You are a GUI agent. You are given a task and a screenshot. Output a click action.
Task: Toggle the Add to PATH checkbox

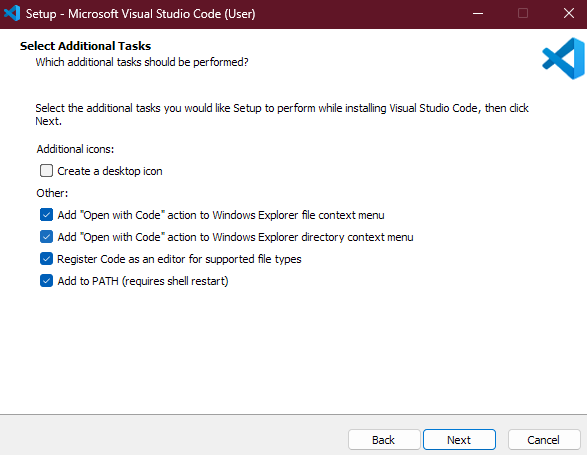(x=46, y=281)
